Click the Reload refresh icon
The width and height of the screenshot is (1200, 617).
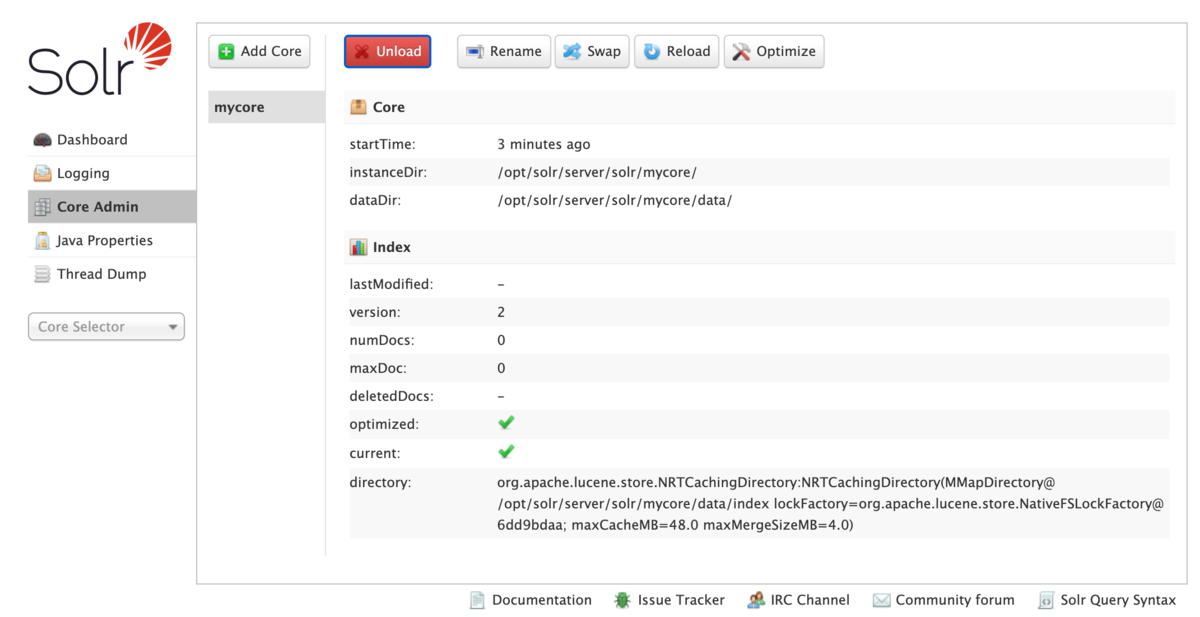652,51
